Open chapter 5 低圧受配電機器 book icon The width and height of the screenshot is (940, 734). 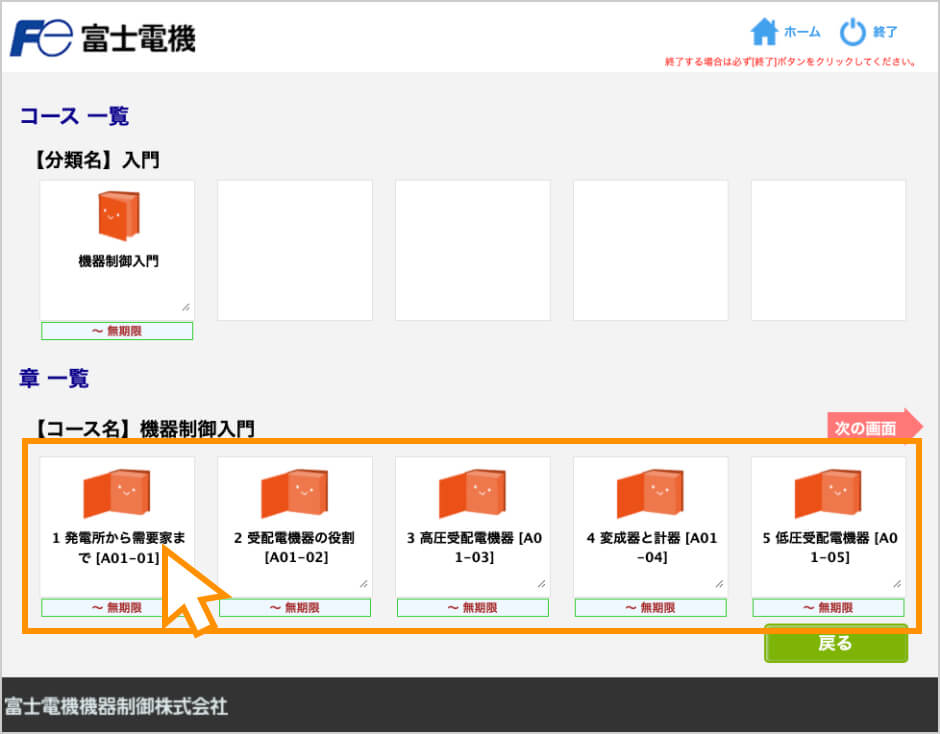click(x=828, y=493)
